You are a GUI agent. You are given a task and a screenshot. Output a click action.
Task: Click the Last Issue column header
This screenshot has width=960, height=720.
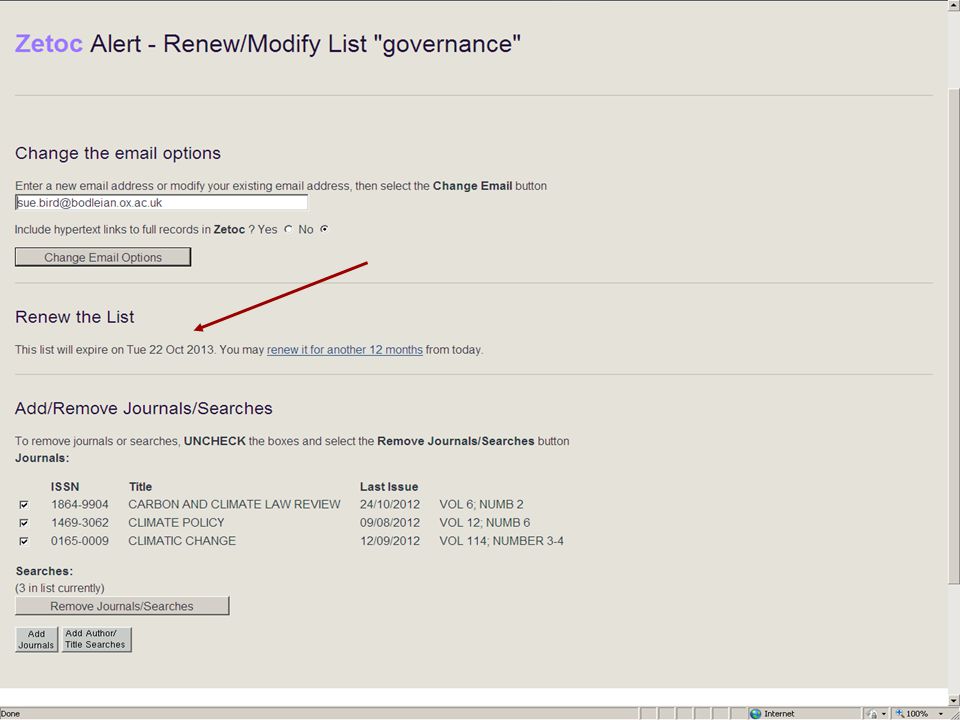point(389,487)
